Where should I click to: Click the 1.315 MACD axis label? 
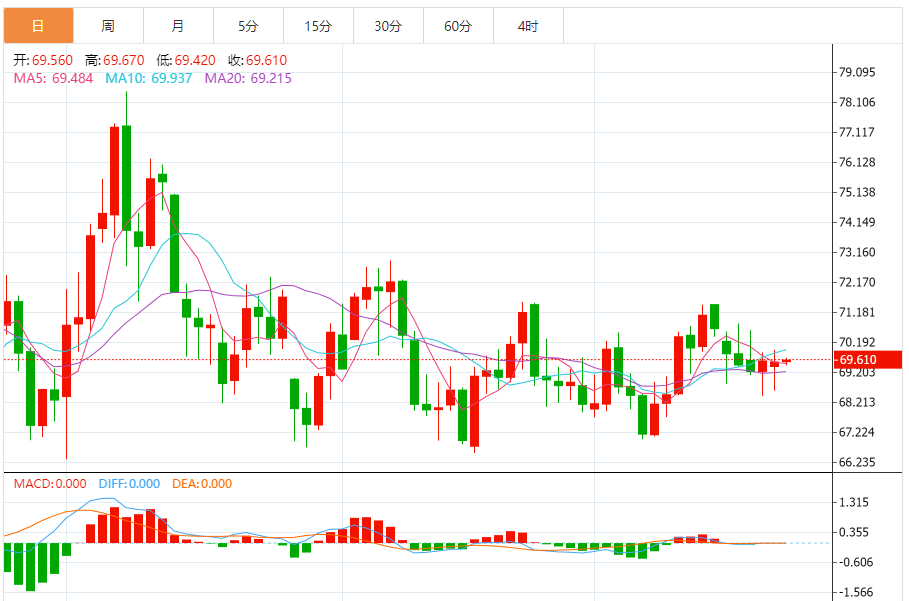coord(854,502)
